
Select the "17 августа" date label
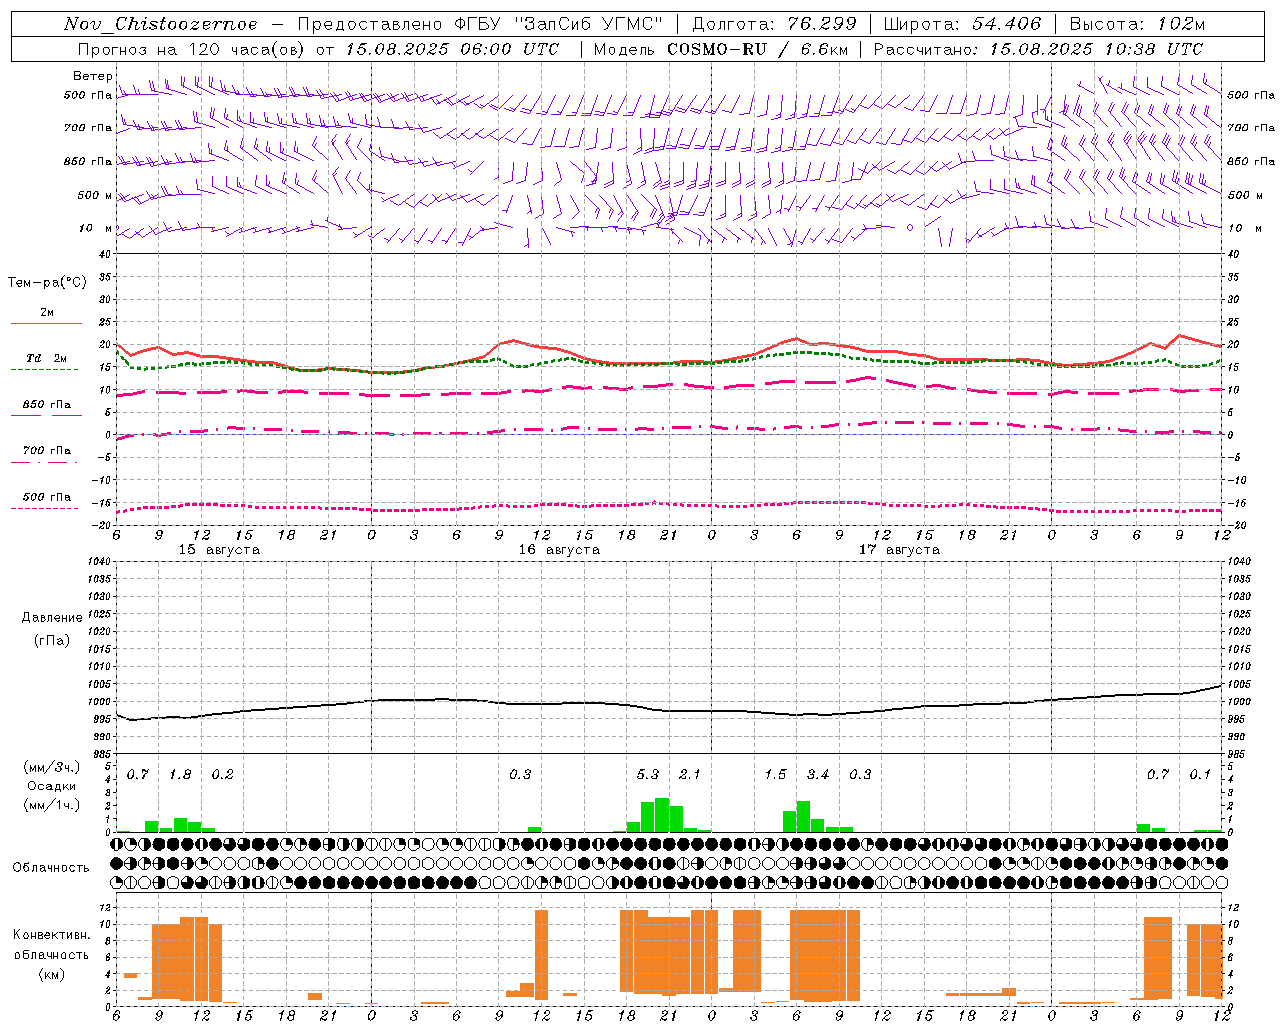click(x=899, y=550)
